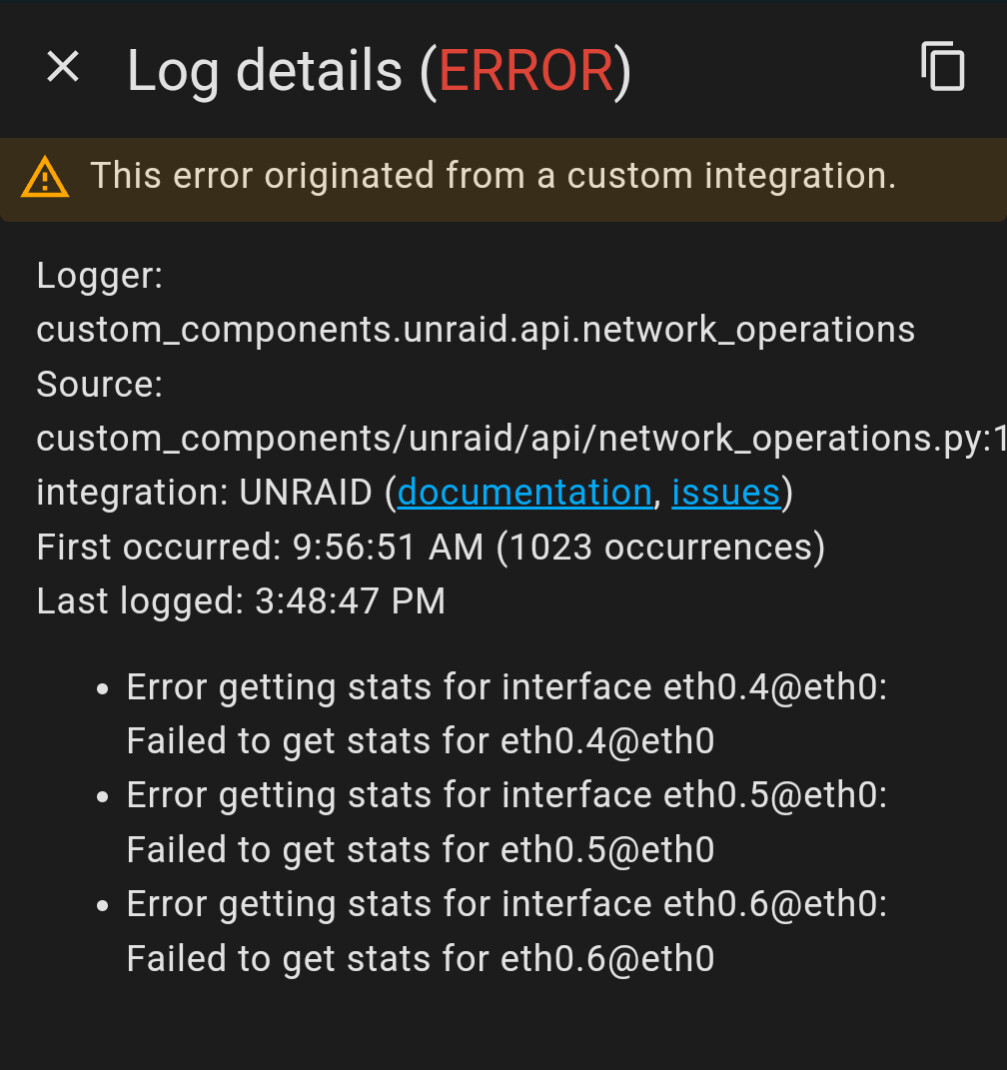Dismiss the dialog with the X button
The image size is (1007, 1070).
63,67
